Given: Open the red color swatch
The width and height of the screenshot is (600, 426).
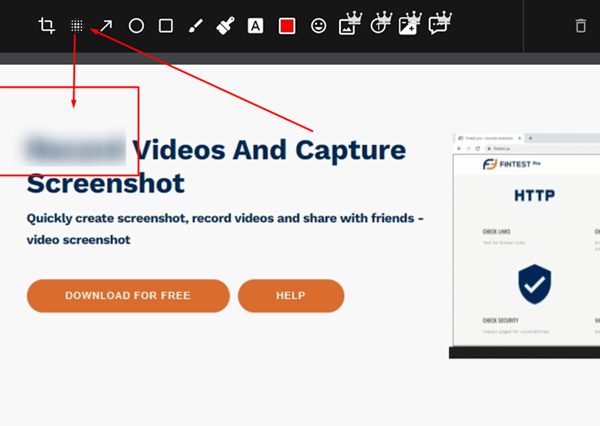Looking at the screenshot, I should tap(287, 26).
